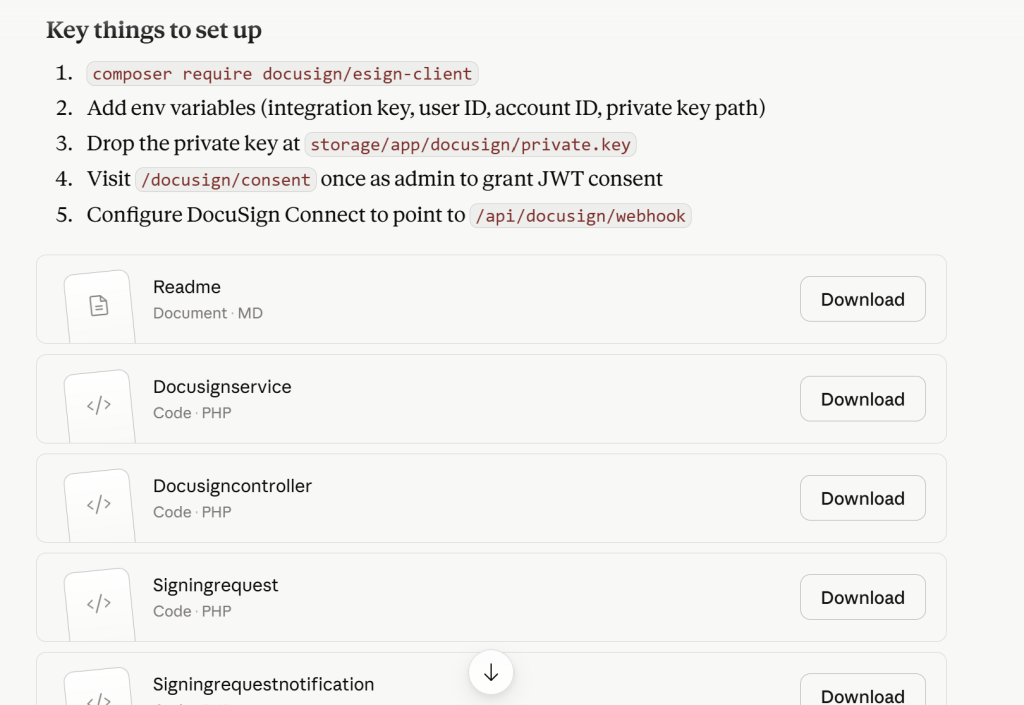Click 'Document · MD' label under Readme
Viewport: 1024px width, 705px height.
point(208,313)
